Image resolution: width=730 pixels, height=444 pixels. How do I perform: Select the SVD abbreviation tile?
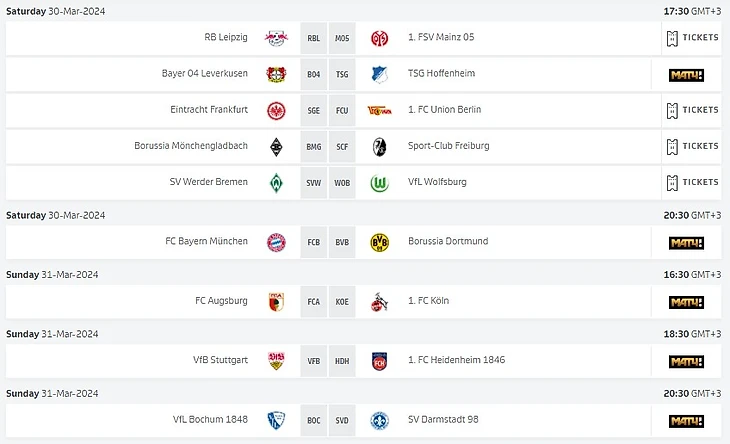(x=342, y=421)
